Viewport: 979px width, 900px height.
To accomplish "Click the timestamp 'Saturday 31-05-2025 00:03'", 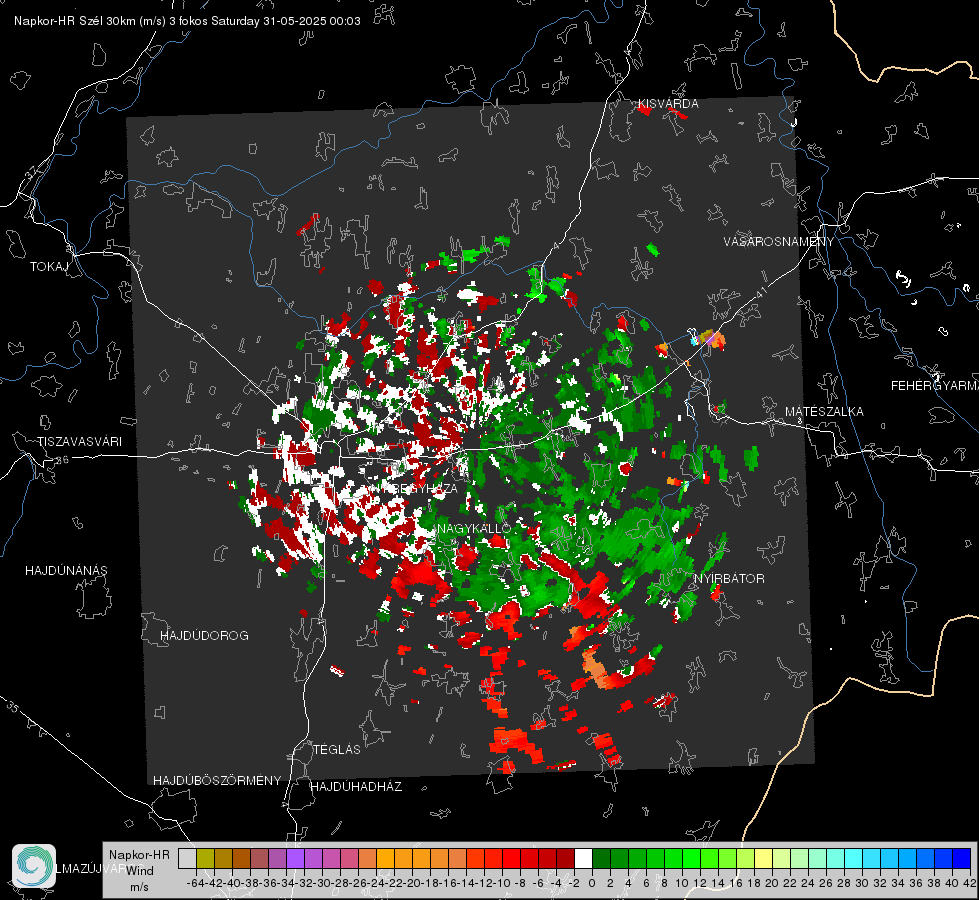I will coord(285,21).
